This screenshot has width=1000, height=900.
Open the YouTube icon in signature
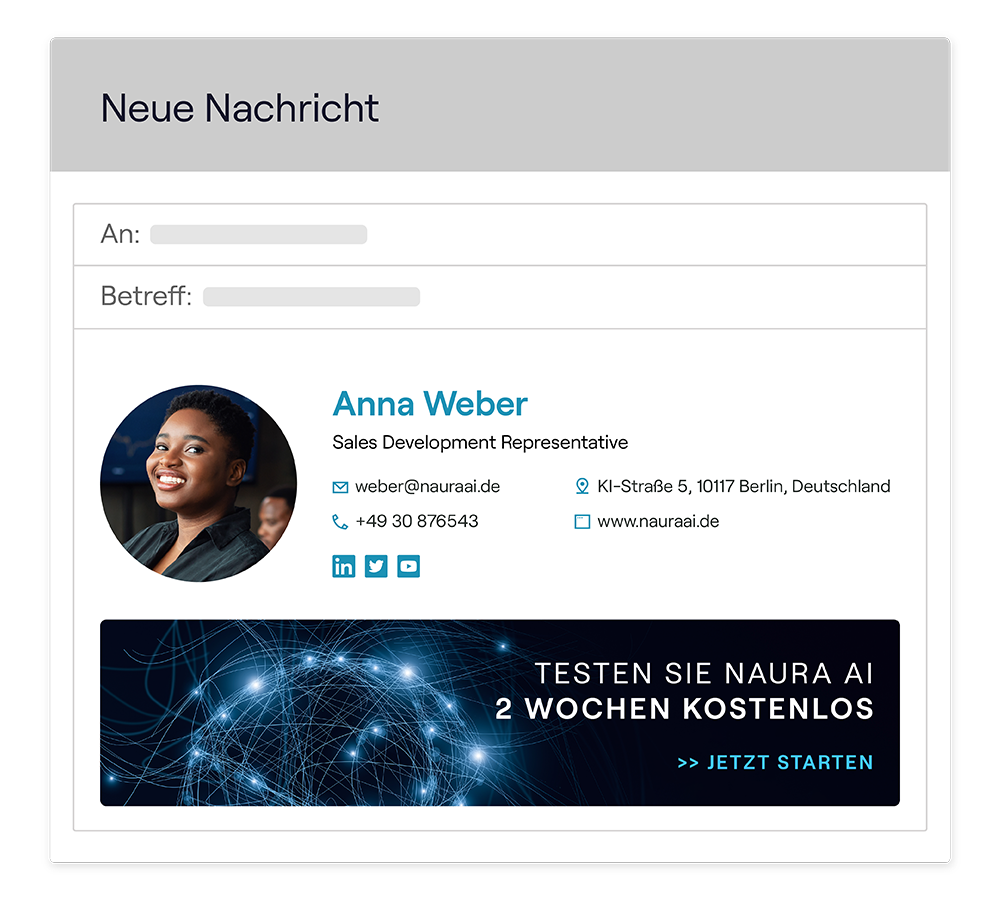coord(408,566)
